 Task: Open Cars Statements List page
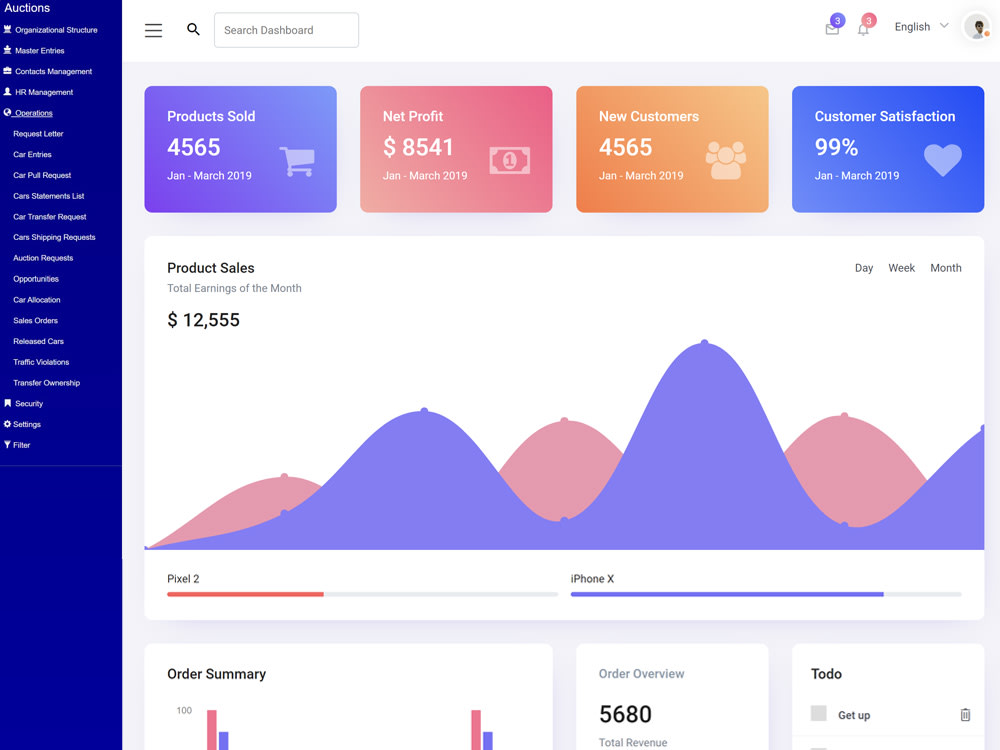pos(48,196)
